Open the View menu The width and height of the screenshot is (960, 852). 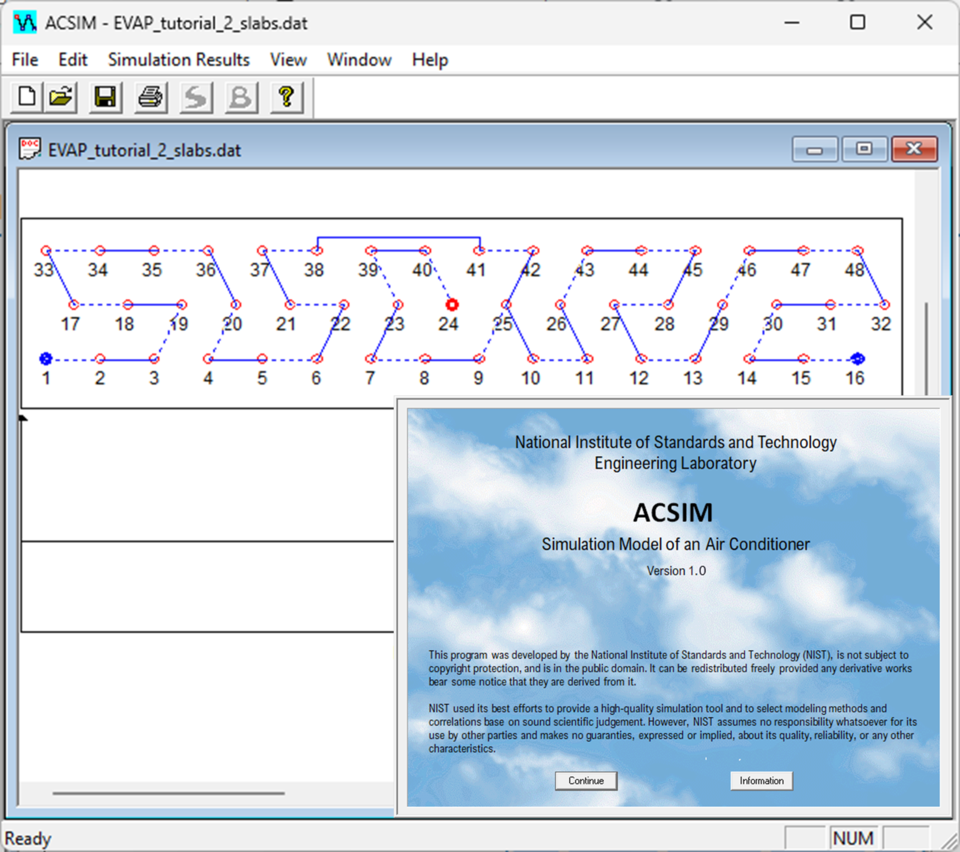(288, 60)
